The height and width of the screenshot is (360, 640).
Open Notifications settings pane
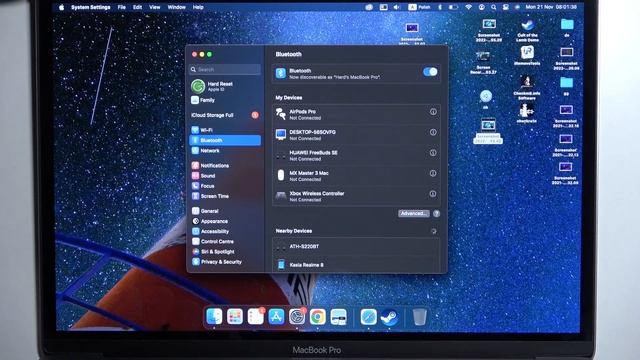[225, 165]
